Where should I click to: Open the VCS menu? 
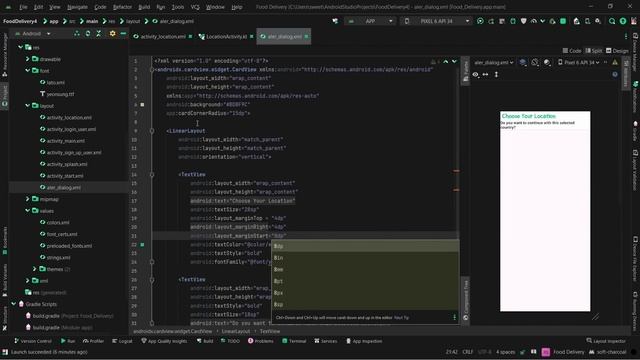195,7
